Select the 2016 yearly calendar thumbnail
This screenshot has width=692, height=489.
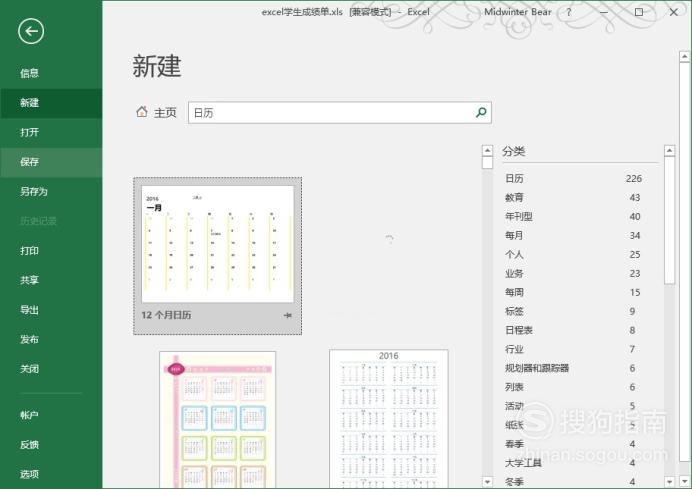[388, 419]
